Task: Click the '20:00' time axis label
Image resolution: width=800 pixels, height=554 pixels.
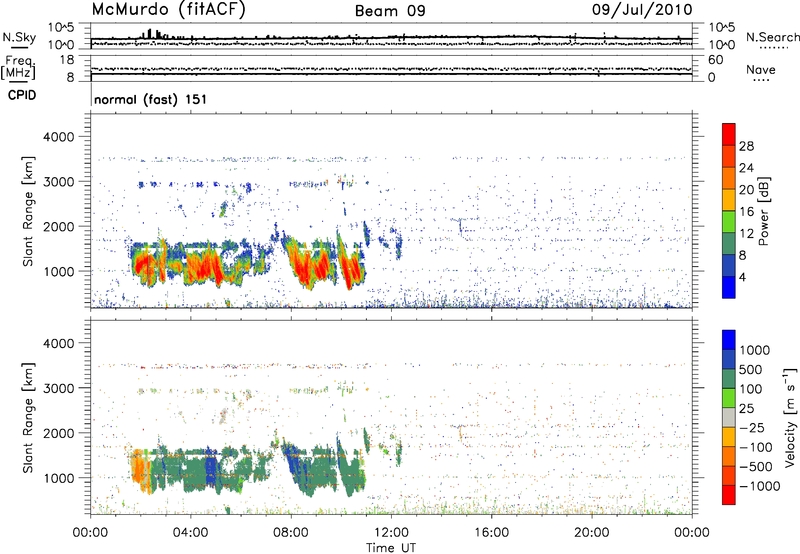Action: pos(591,532)
